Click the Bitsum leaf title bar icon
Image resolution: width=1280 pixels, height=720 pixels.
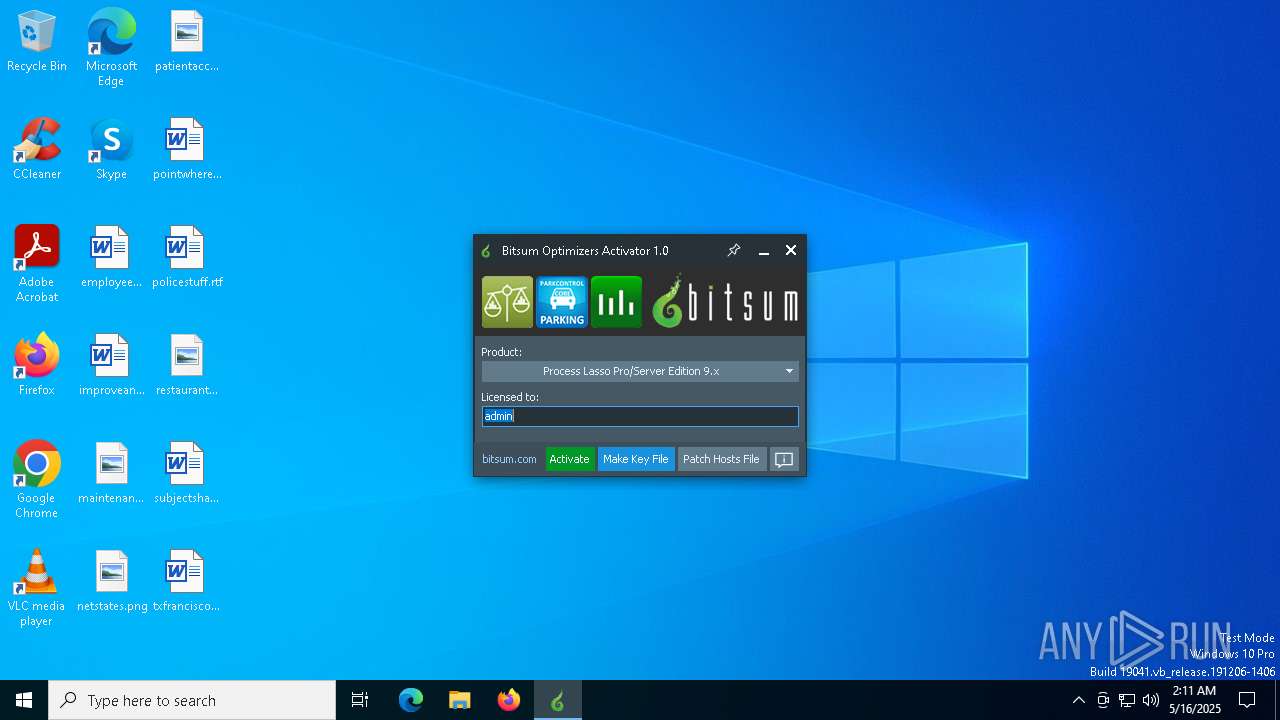486,251
